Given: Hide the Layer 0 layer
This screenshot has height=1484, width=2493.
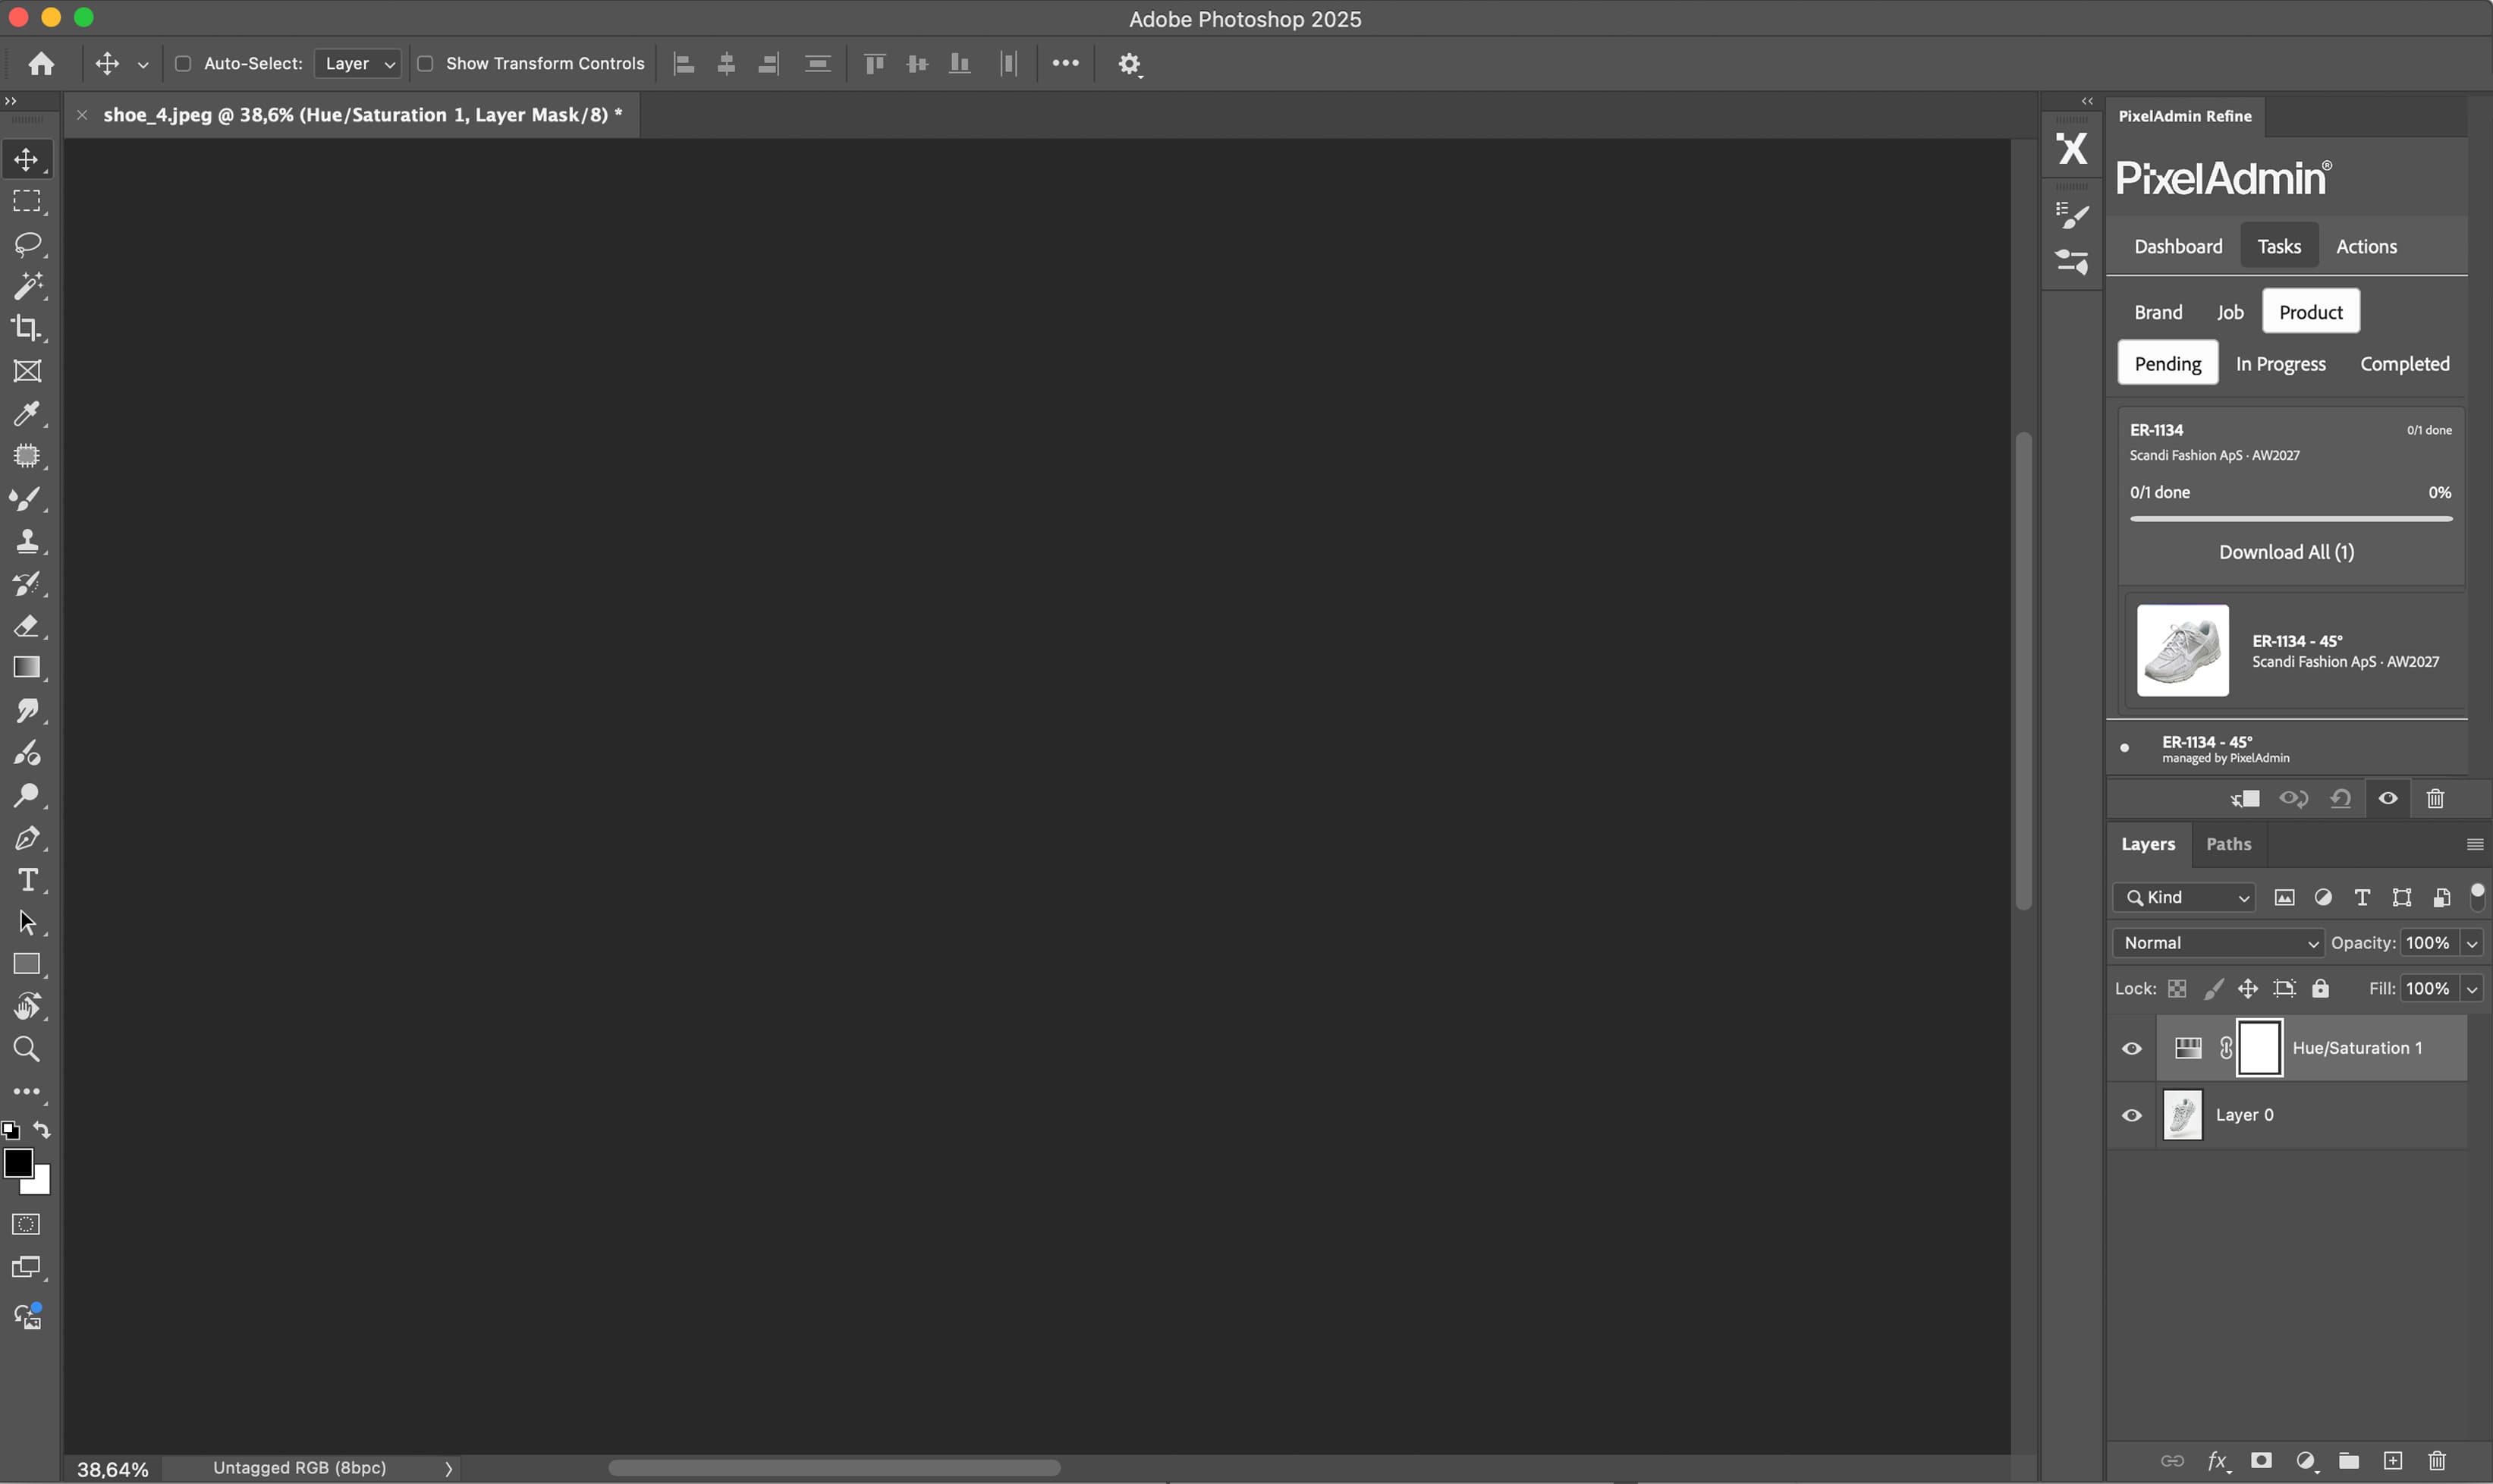Looking at the screenshot, I should pos(2130,1115).
